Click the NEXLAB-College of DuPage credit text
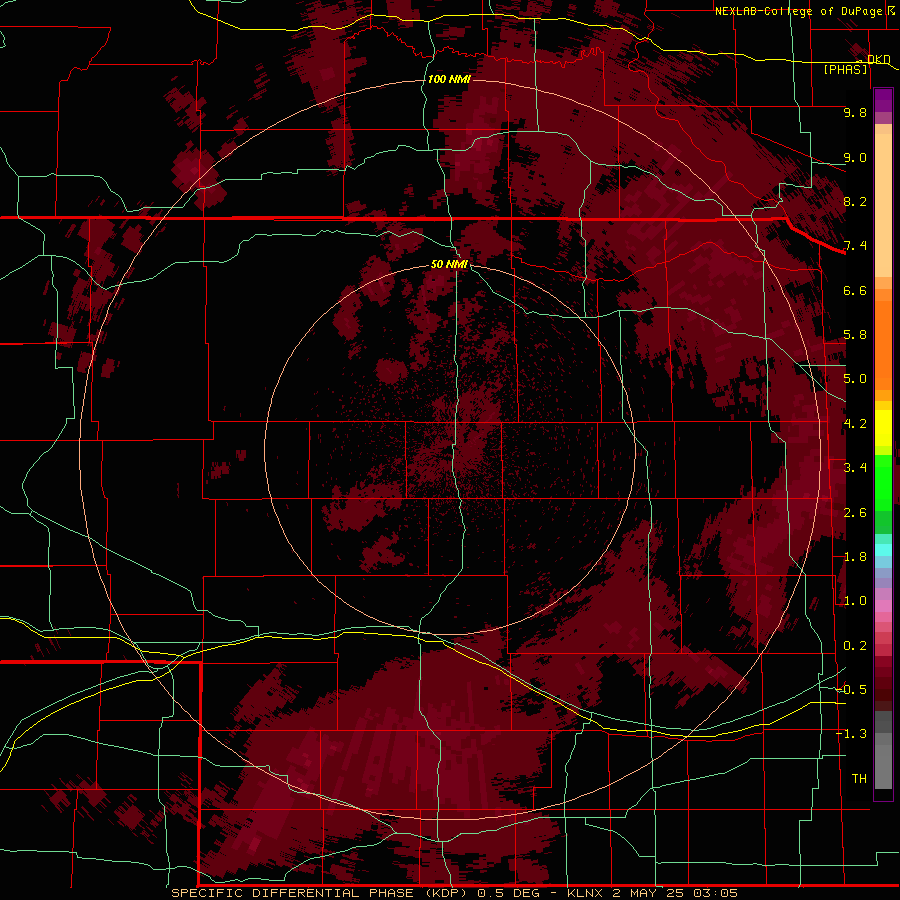 coord(800,11)
